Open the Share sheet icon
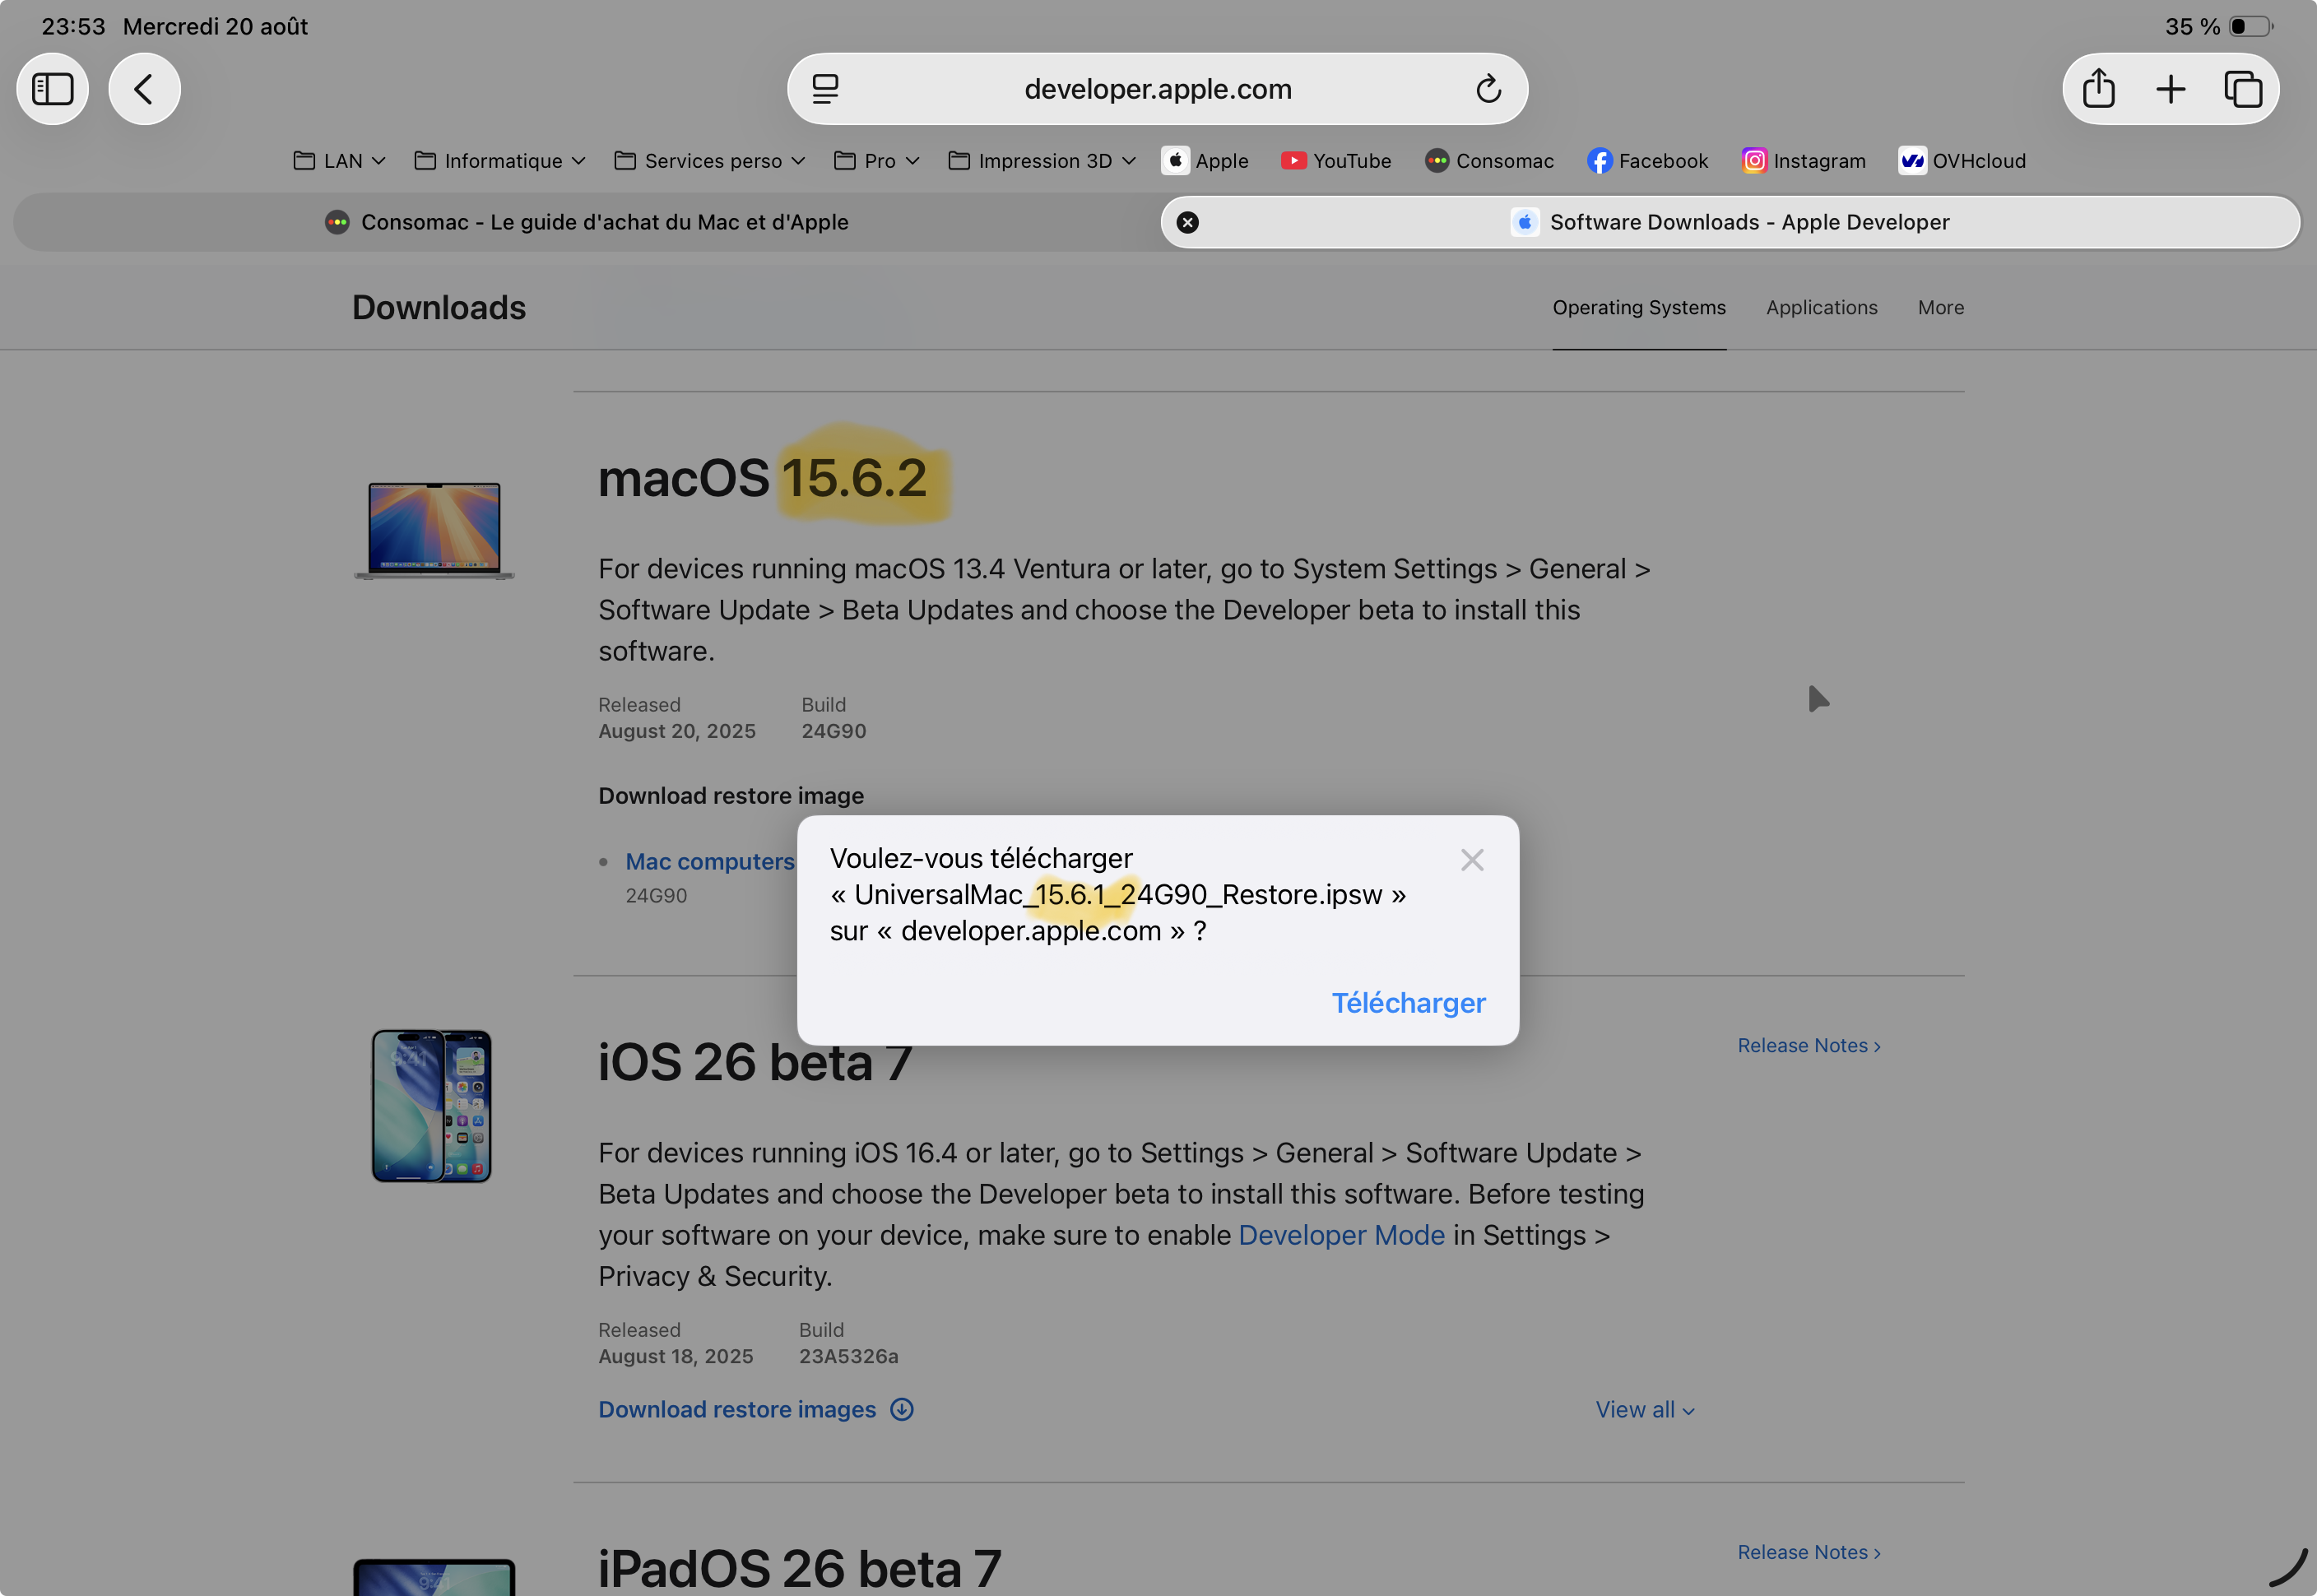This screenshot has width=2317, height=1596. (x=2098, y=89)
